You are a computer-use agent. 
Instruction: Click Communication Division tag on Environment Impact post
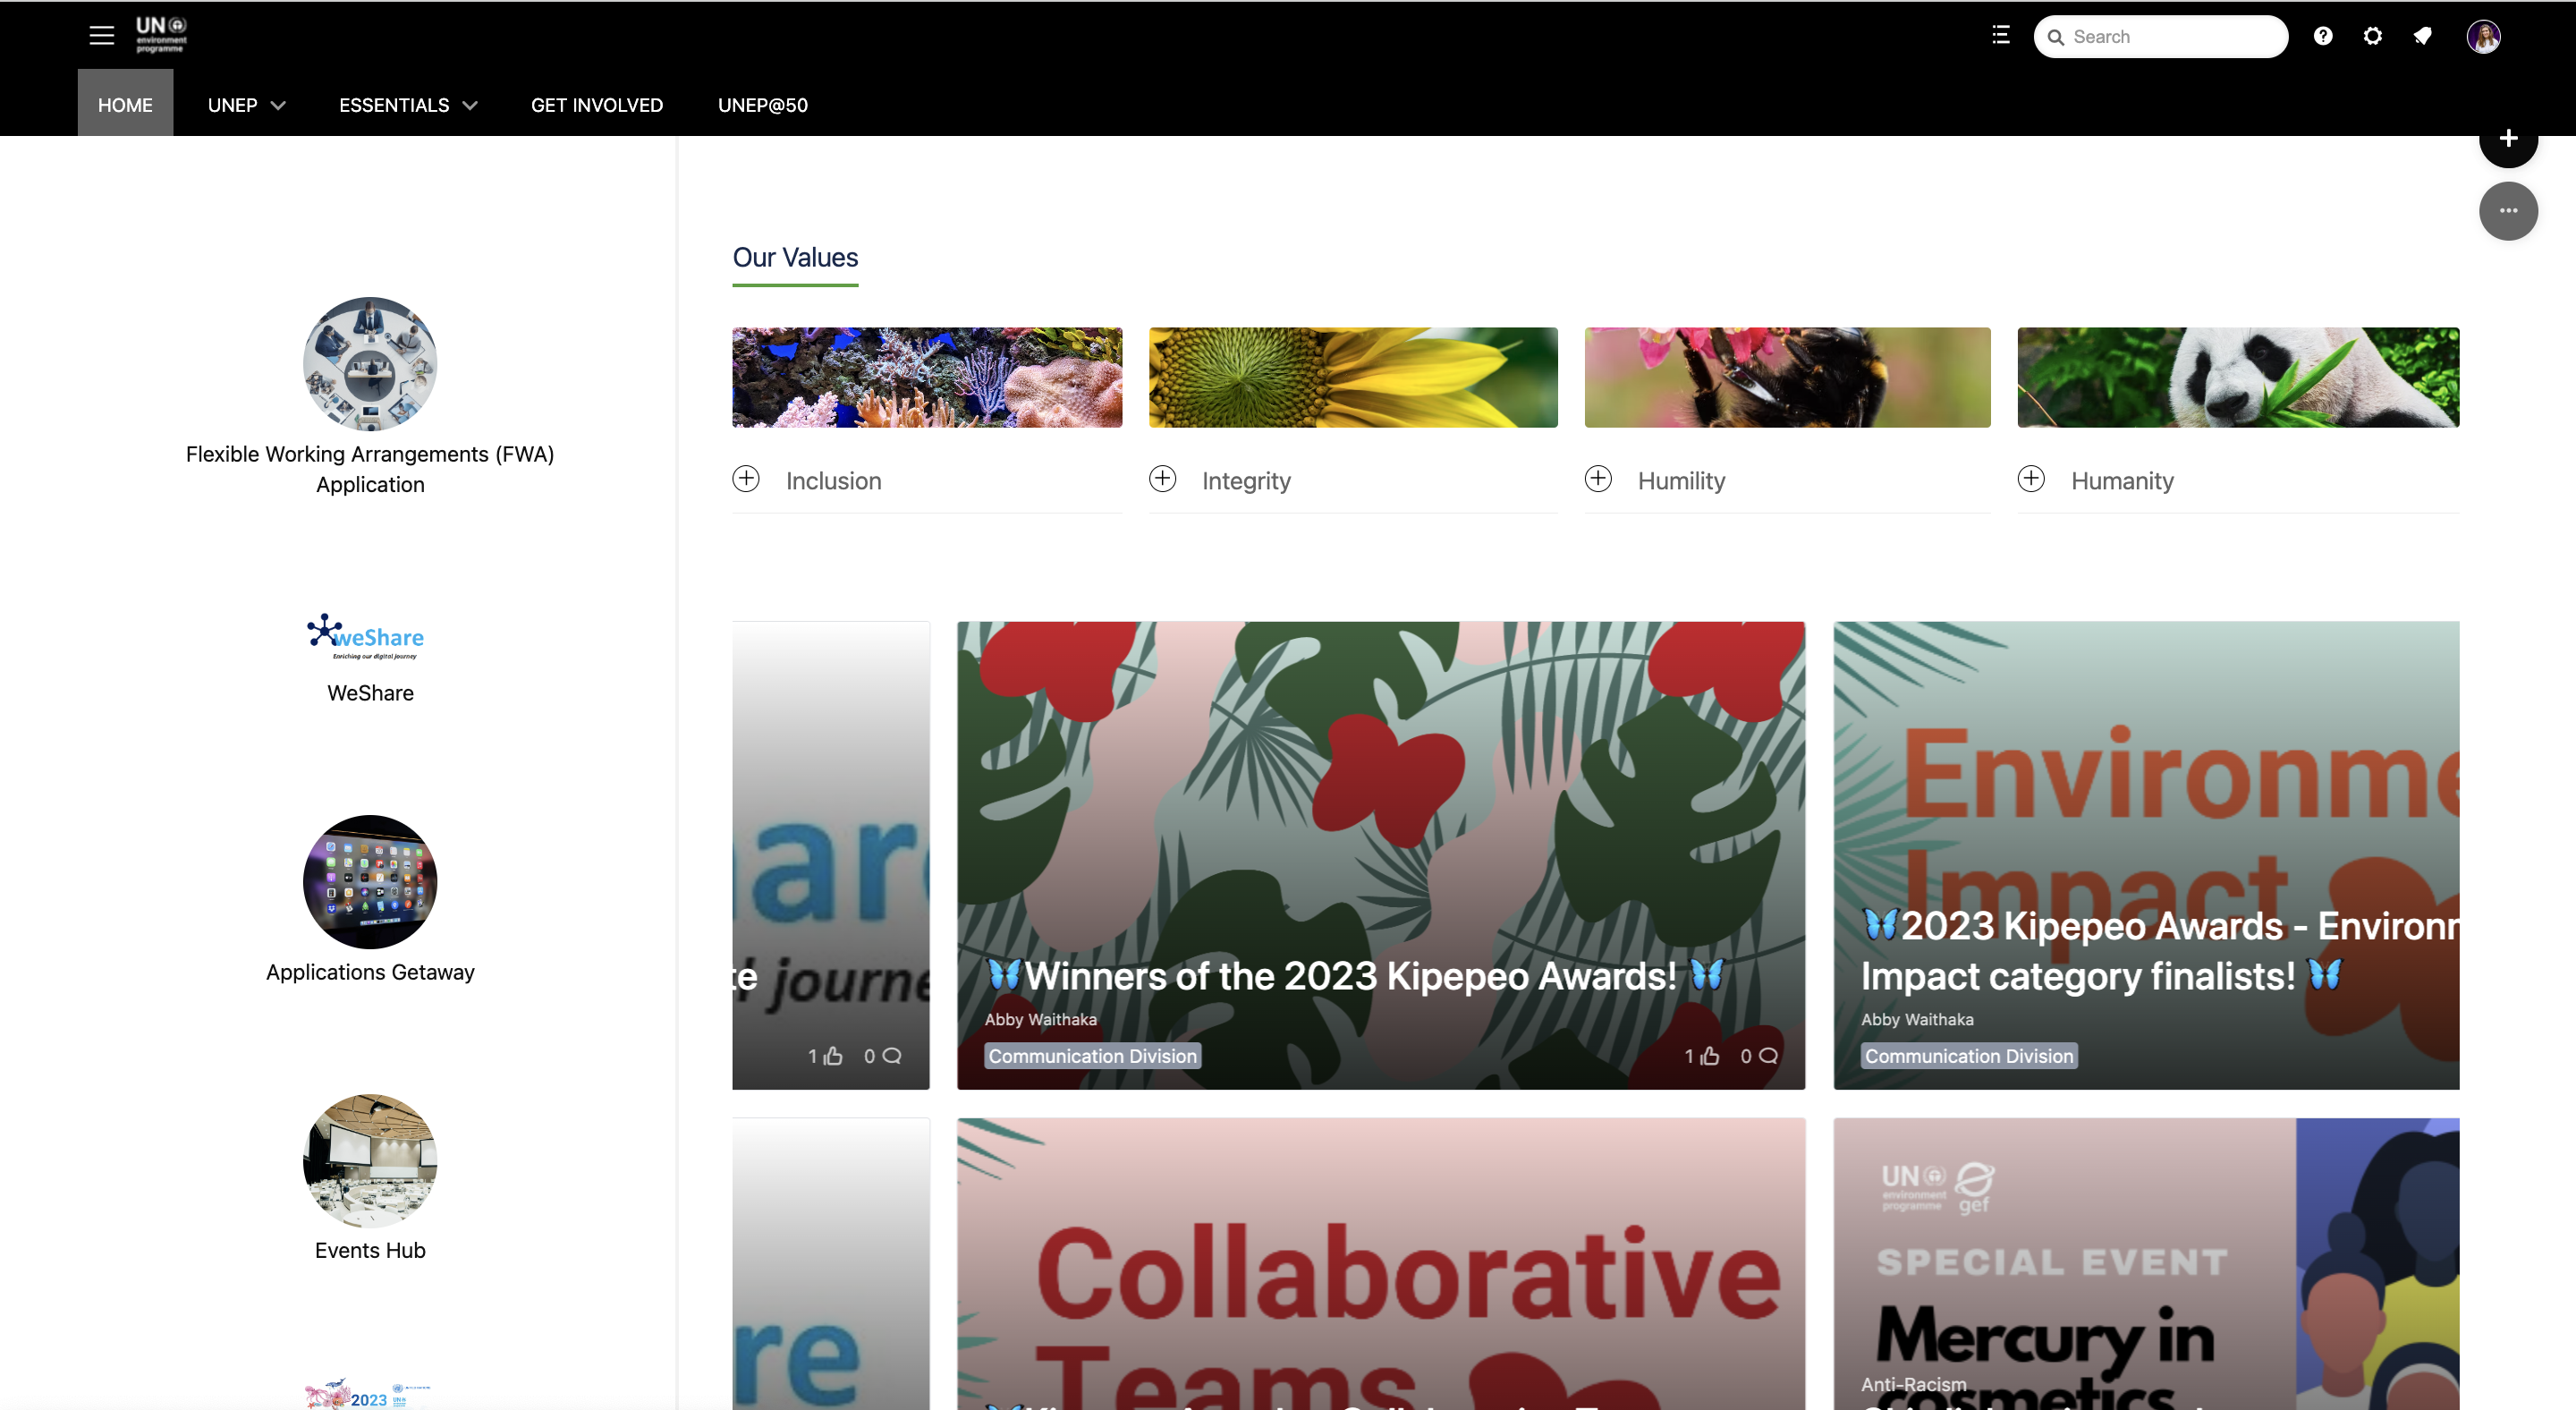pyautogui.click(x=1968, y=1056)
